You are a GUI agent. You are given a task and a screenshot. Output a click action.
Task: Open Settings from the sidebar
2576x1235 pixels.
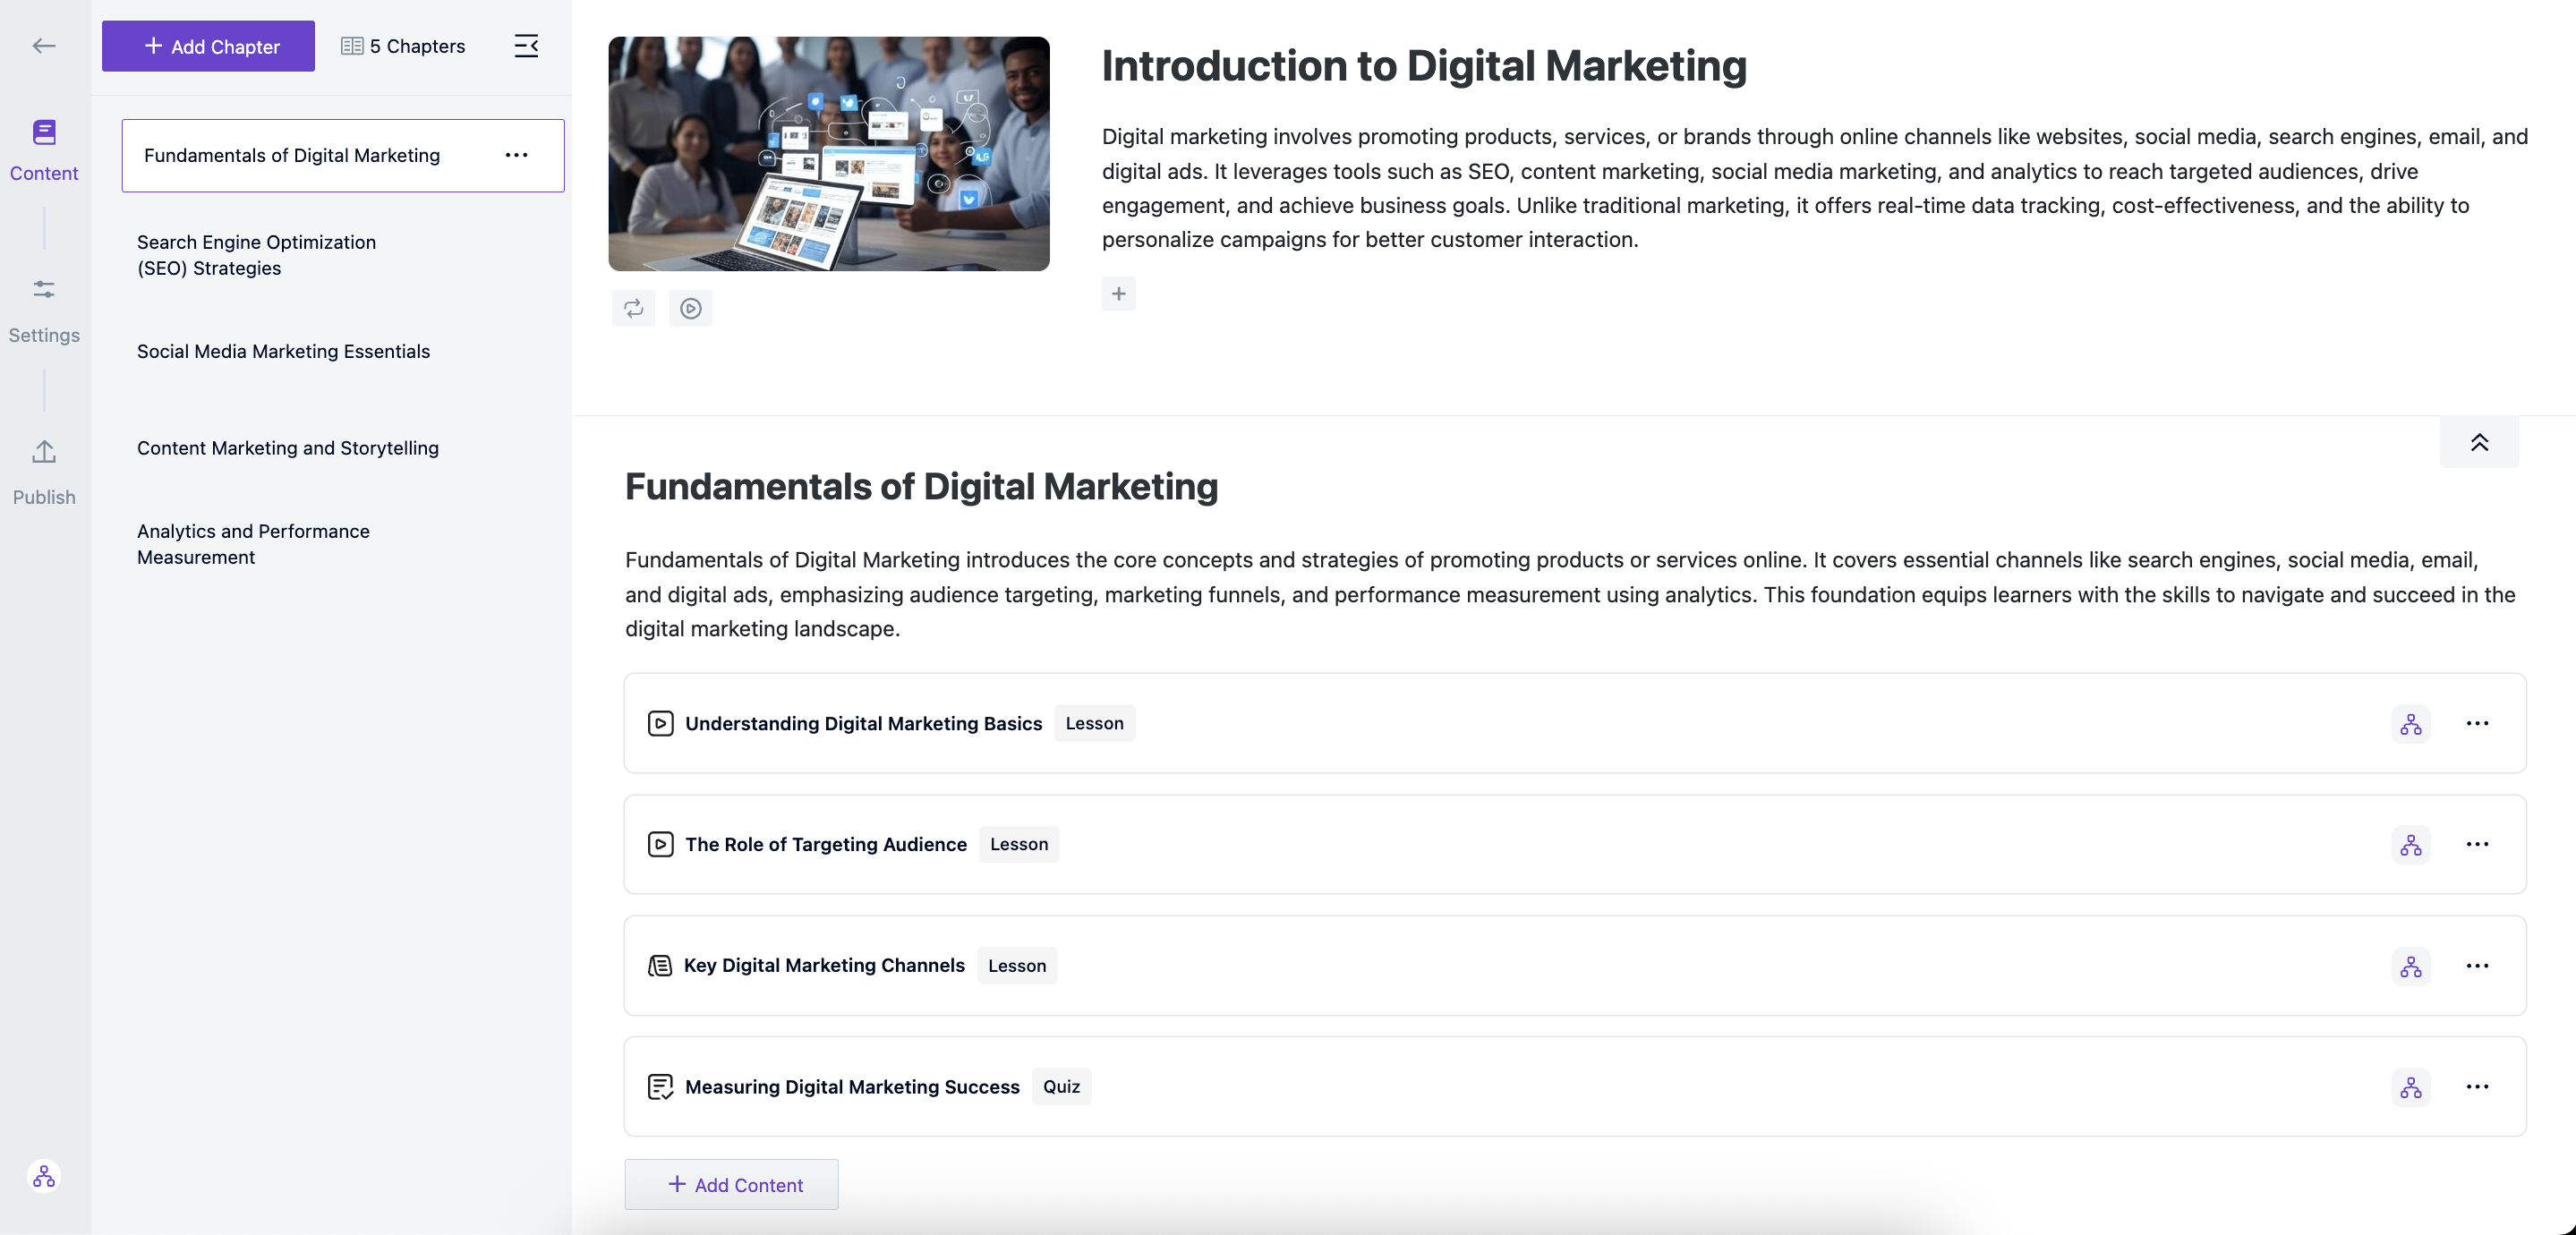[44, 308]
